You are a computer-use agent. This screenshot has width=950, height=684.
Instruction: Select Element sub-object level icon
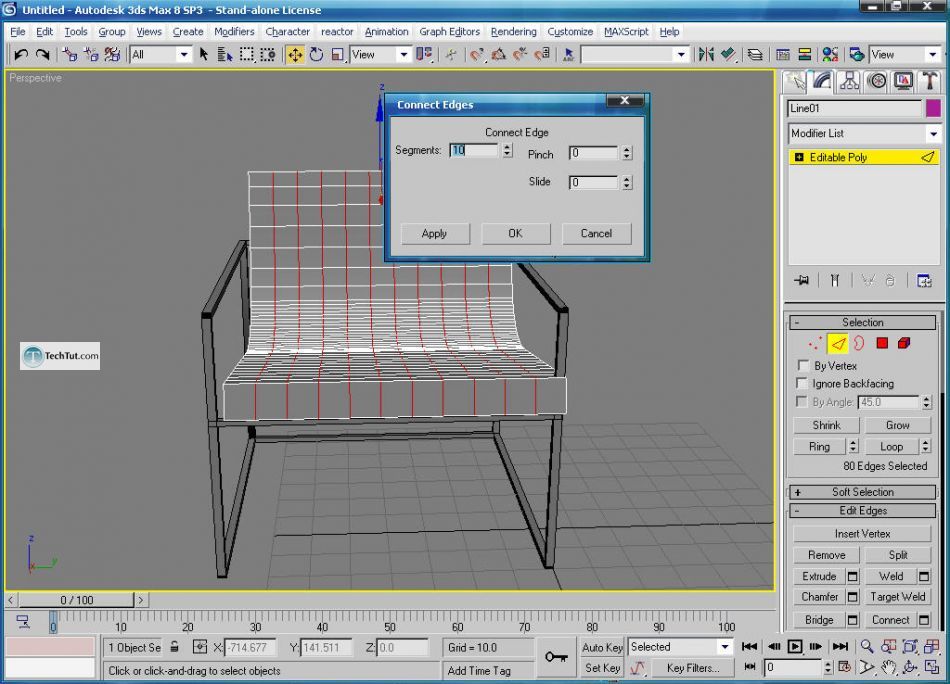click(x=904, y=344)
